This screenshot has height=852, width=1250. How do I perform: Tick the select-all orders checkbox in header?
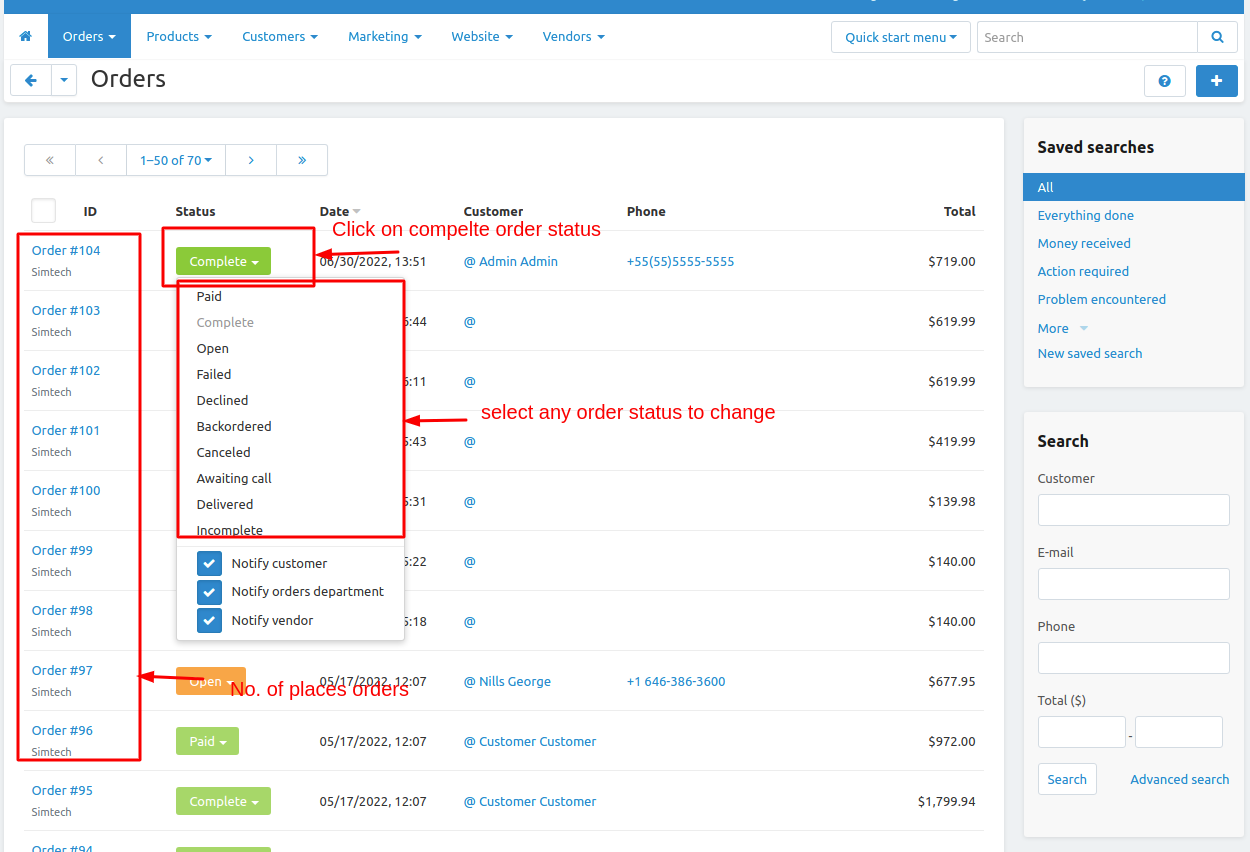(x=44, y=211)
